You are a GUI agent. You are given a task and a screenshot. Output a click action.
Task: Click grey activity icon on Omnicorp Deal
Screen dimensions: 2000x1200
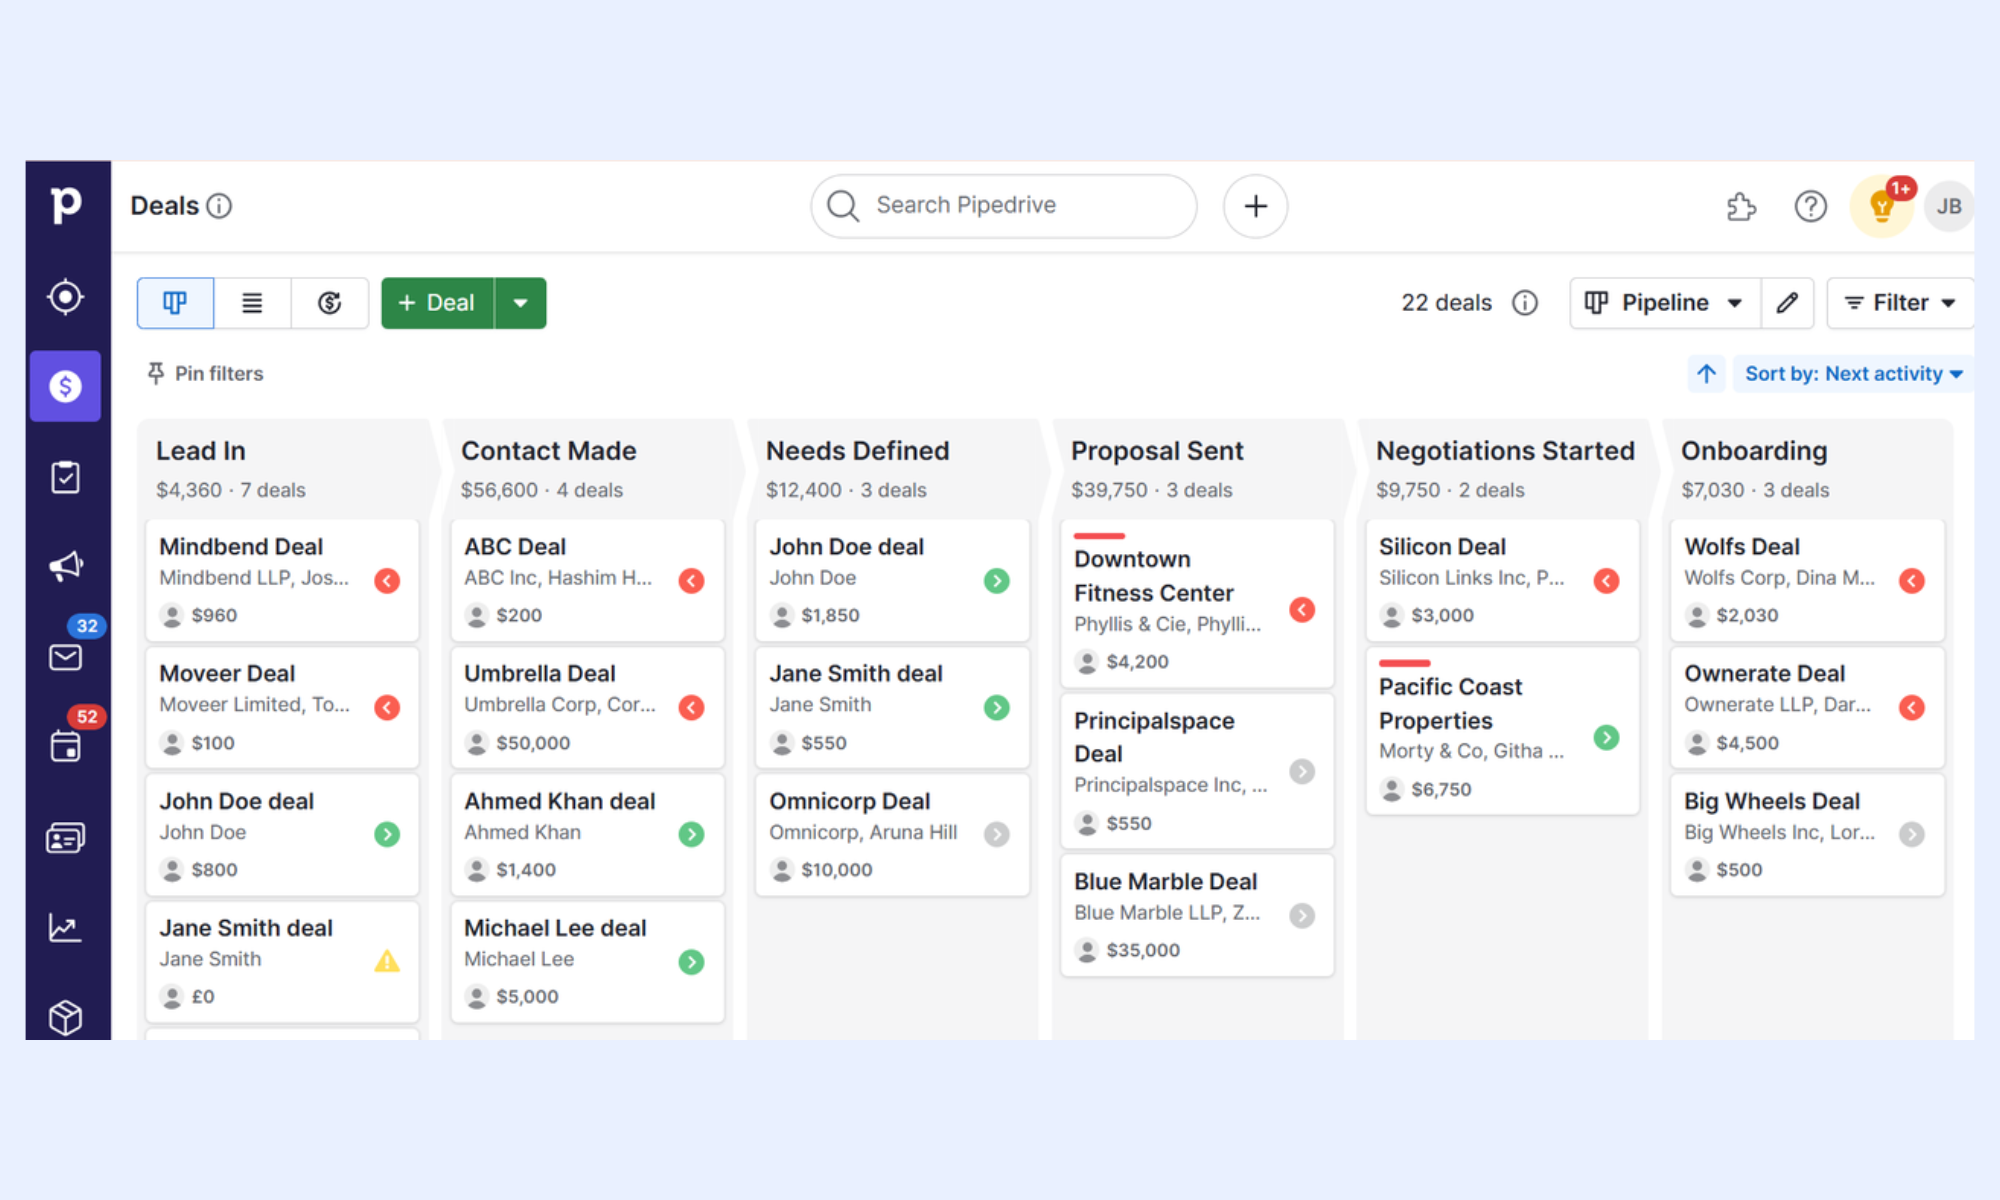click(x=996, y=834)
